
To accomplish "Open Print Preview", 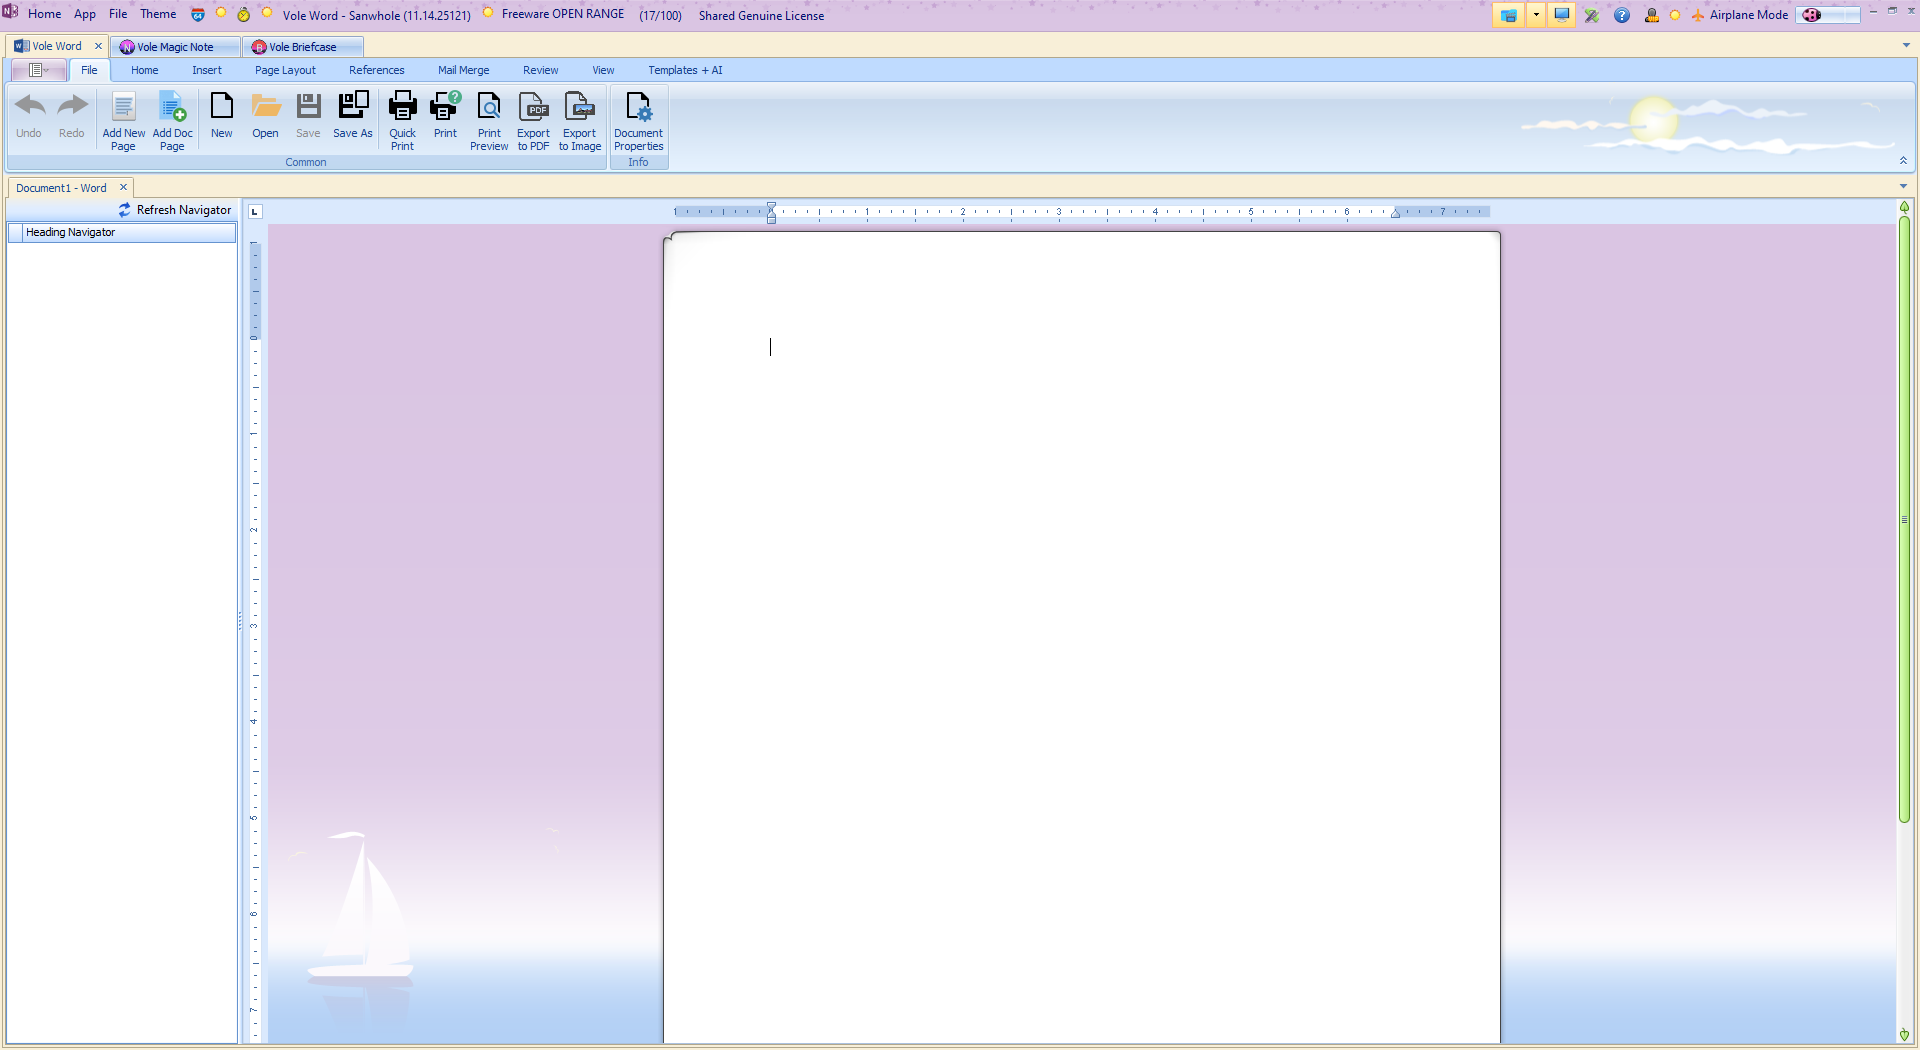I will point(489,107).
